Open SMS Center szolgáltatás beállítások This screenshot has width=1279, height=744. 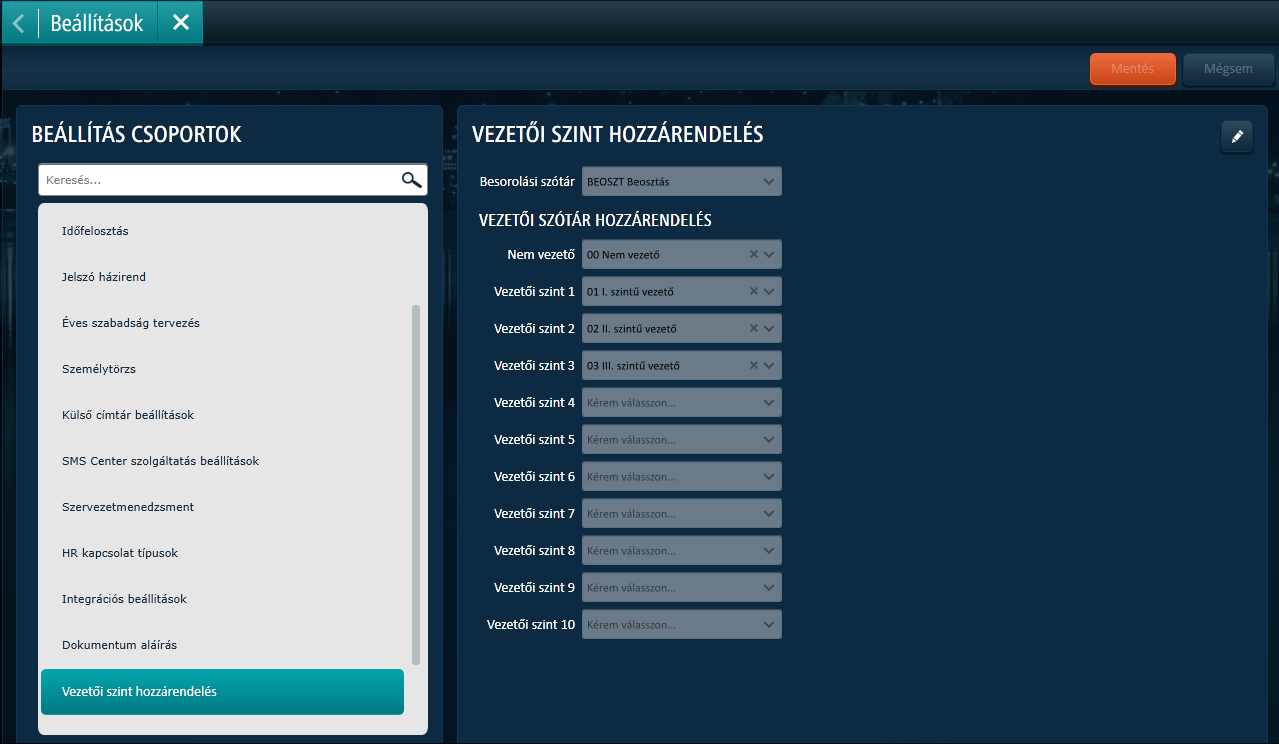[222, 461]
